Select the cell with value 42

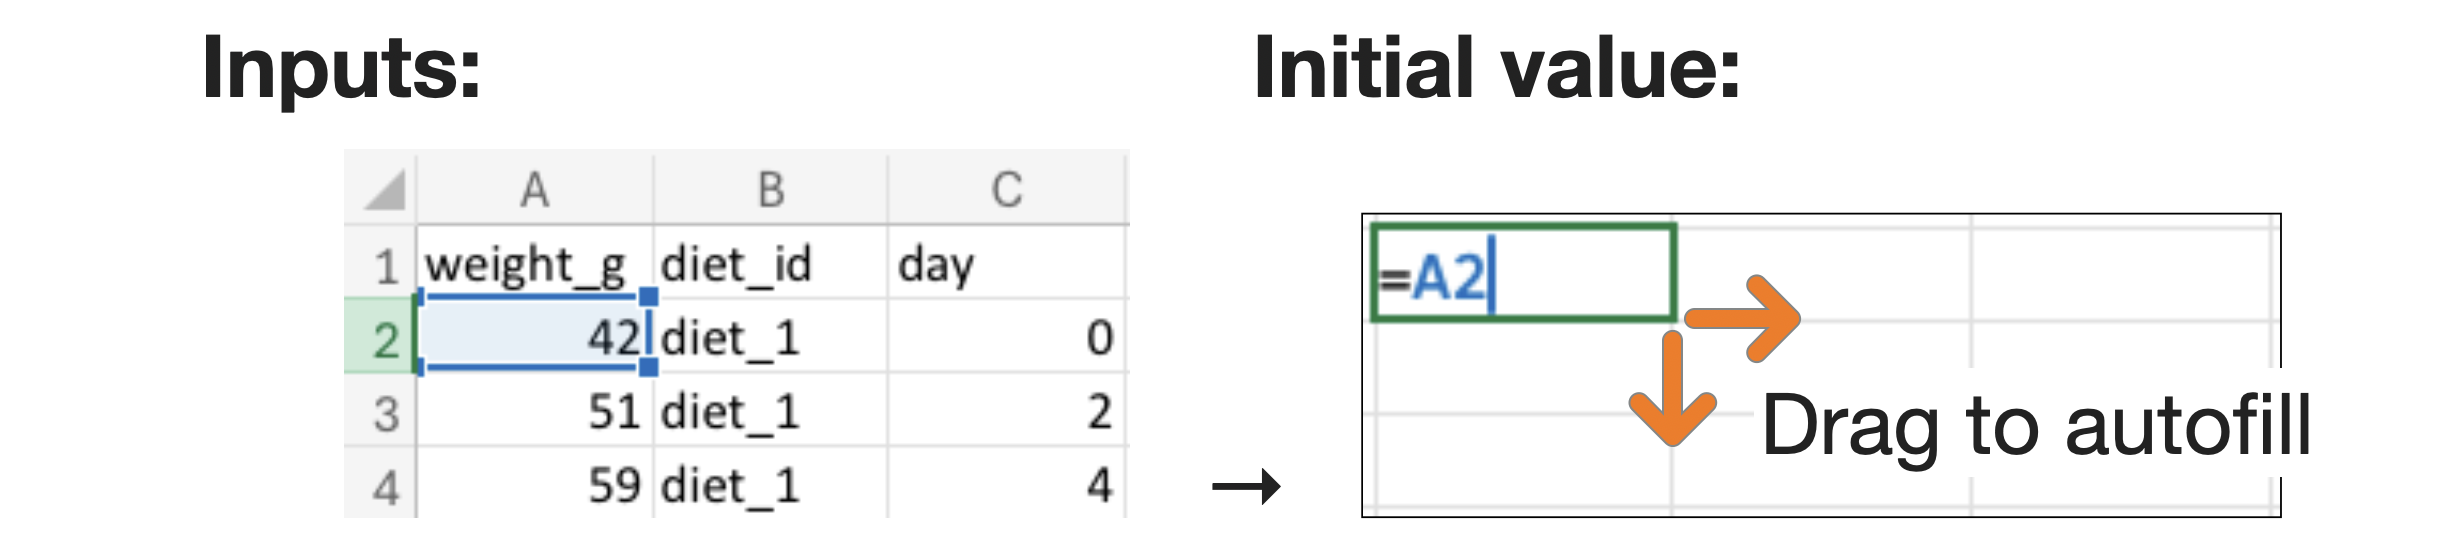click(x=534, y=338)
